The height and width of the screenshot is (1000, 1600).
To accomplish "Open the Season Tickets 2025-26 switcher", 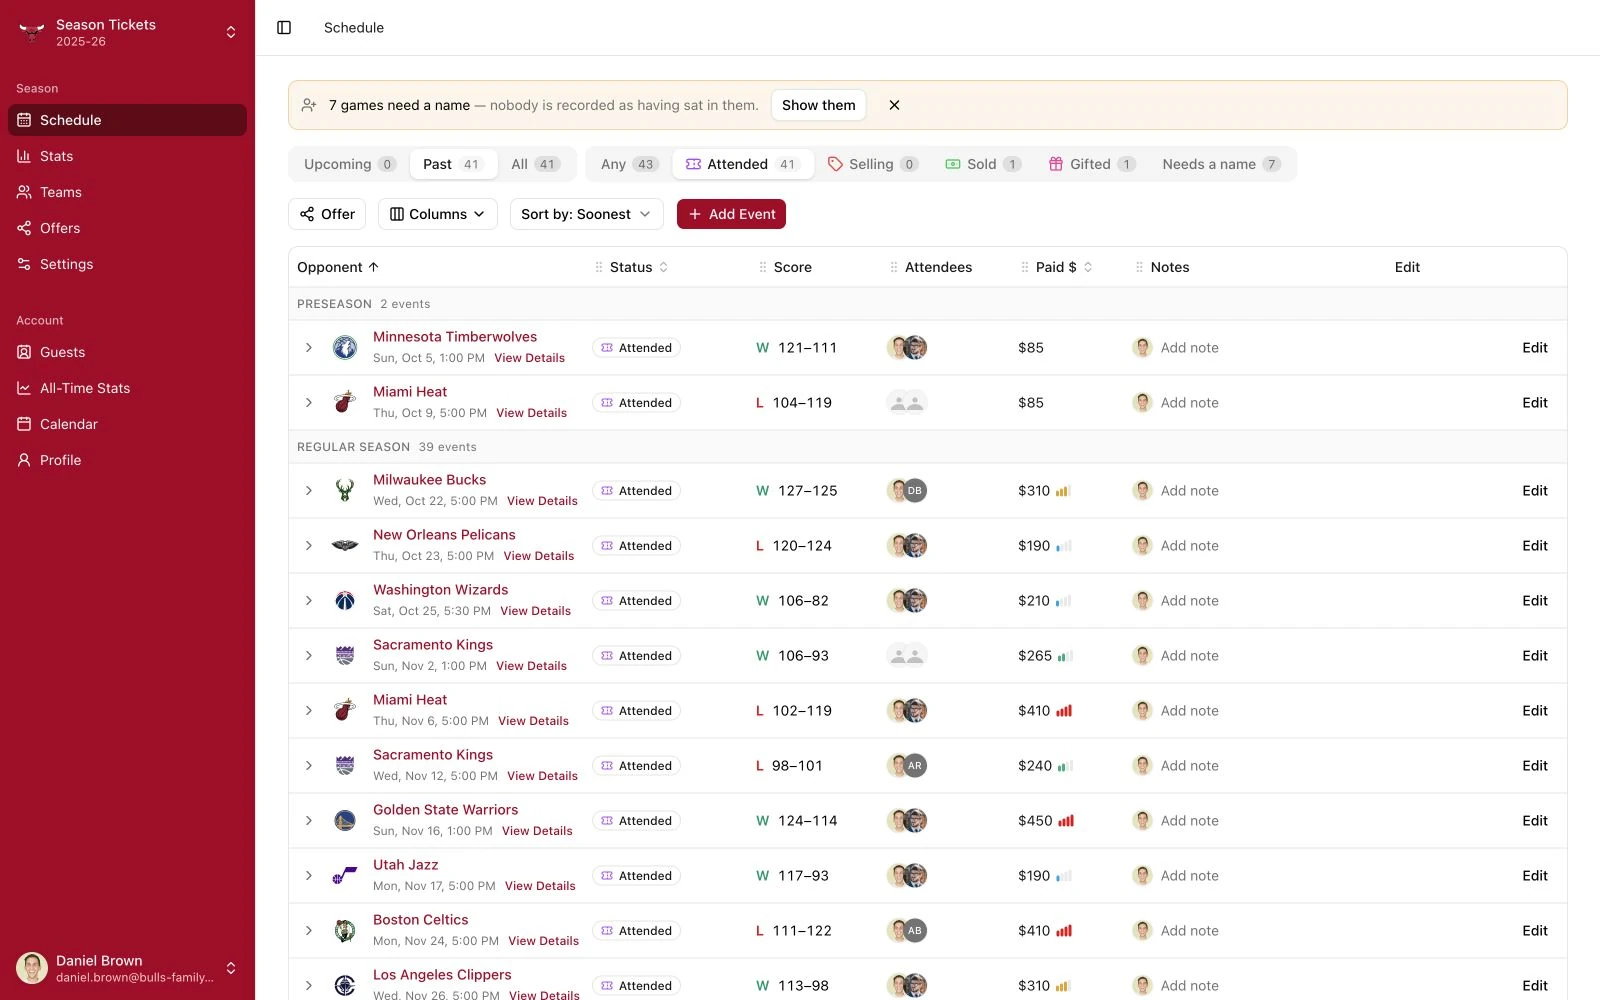I will click(127, 32).
